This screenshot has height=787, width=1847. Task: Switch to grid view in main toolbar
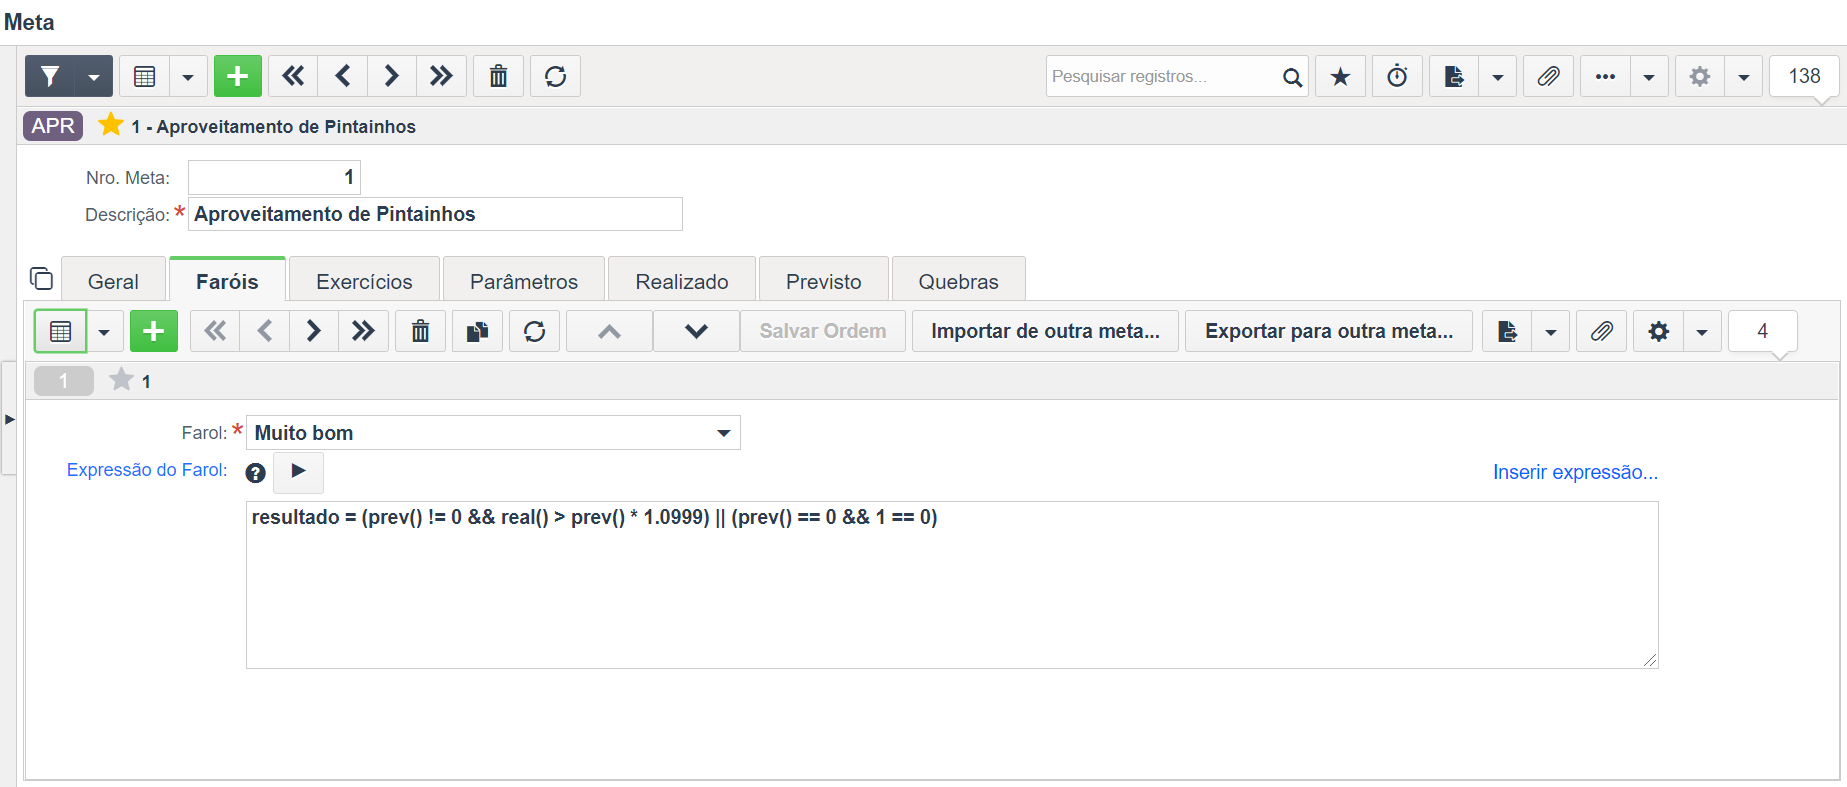pyautogui.click(x=144, y=76)
